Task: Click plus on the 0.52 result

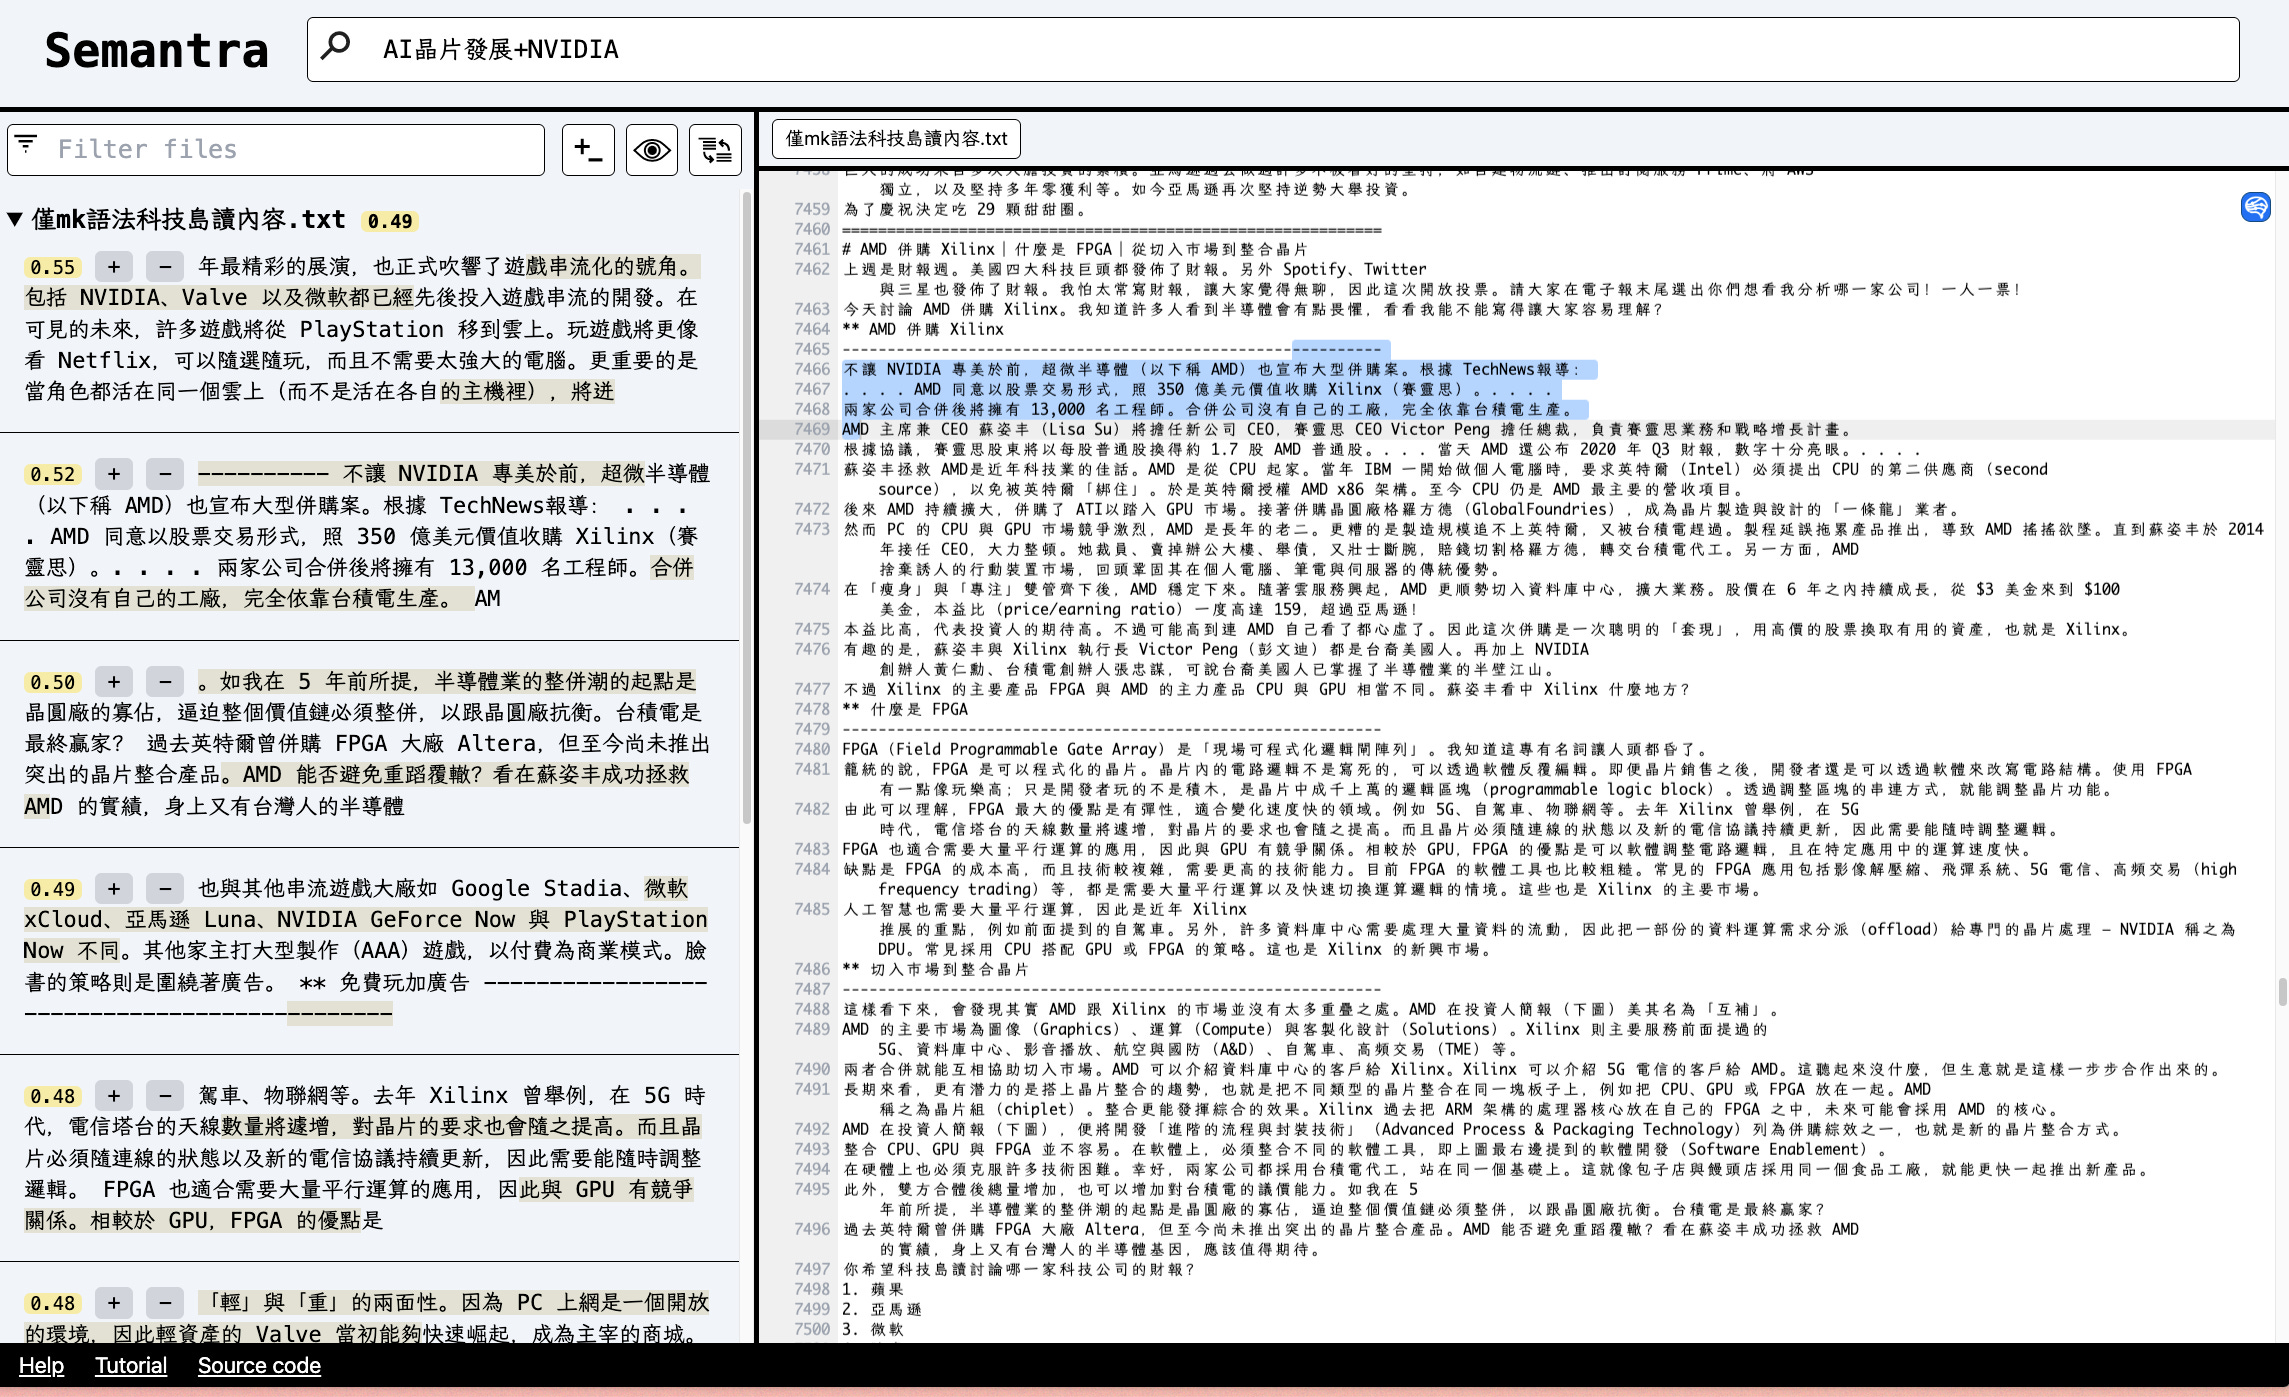Action: pyautogui.click(x=114, y=474)
